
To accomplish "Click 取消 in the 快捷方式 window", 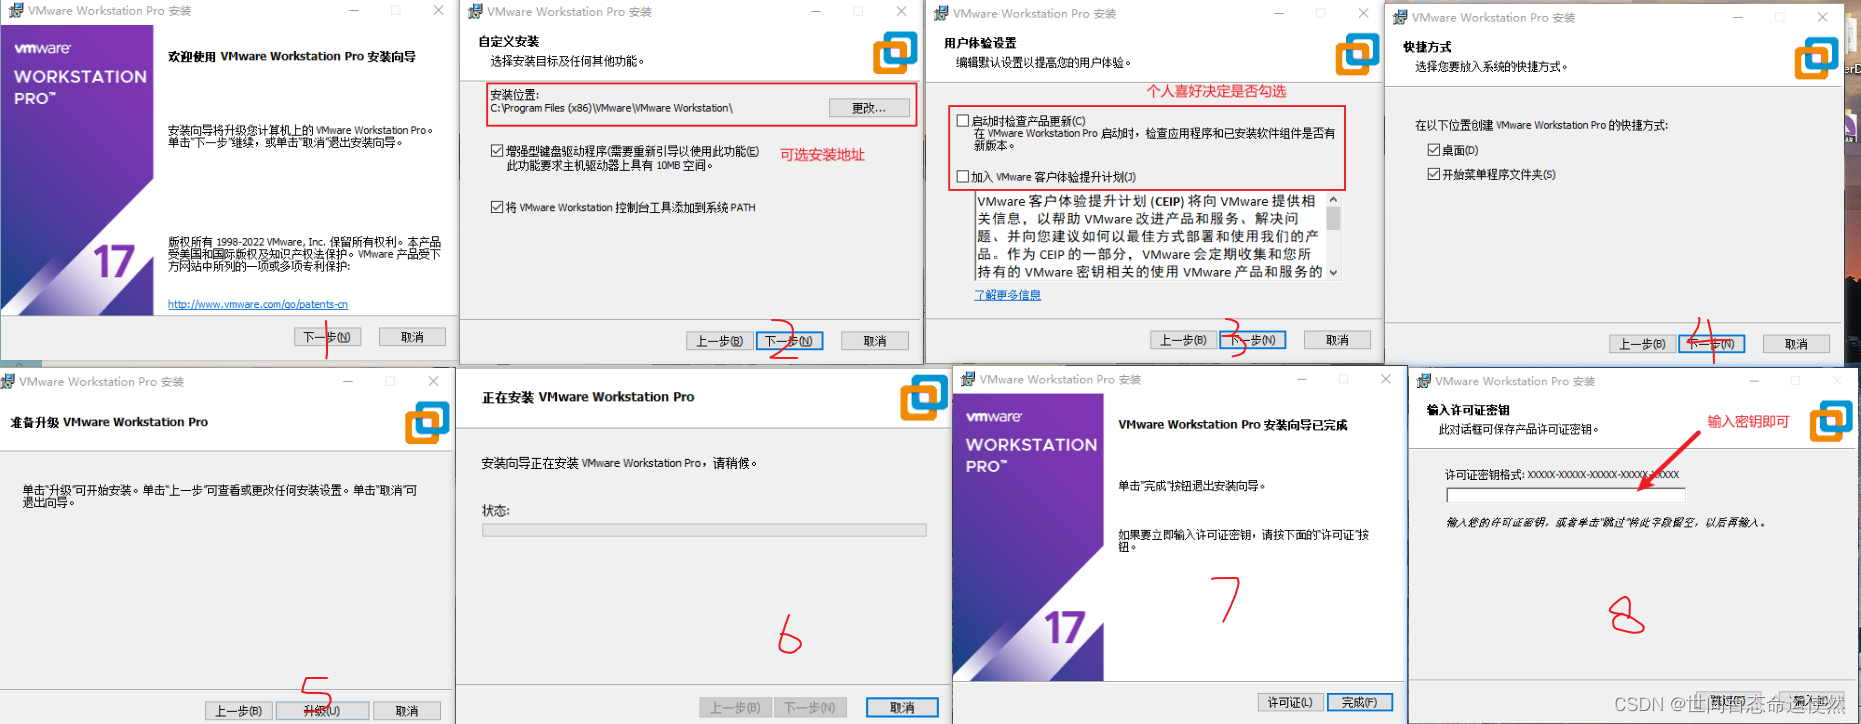I will (x=1796, y=344).
